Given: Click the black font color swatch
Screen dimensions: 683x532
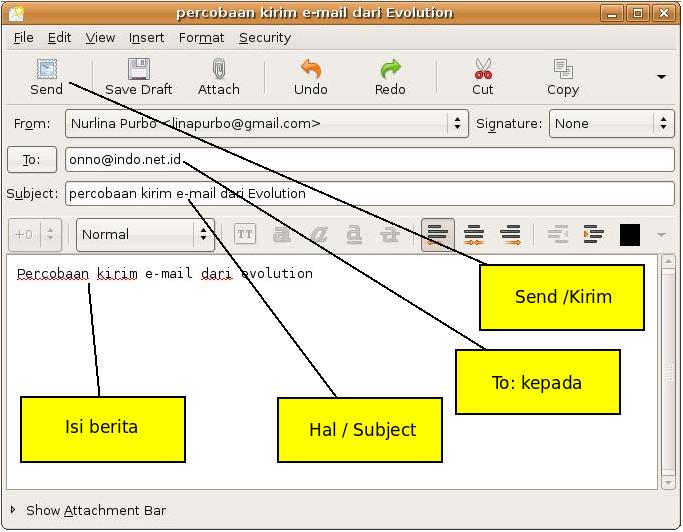Looking at the screenshot, I should tap(630, 235).
